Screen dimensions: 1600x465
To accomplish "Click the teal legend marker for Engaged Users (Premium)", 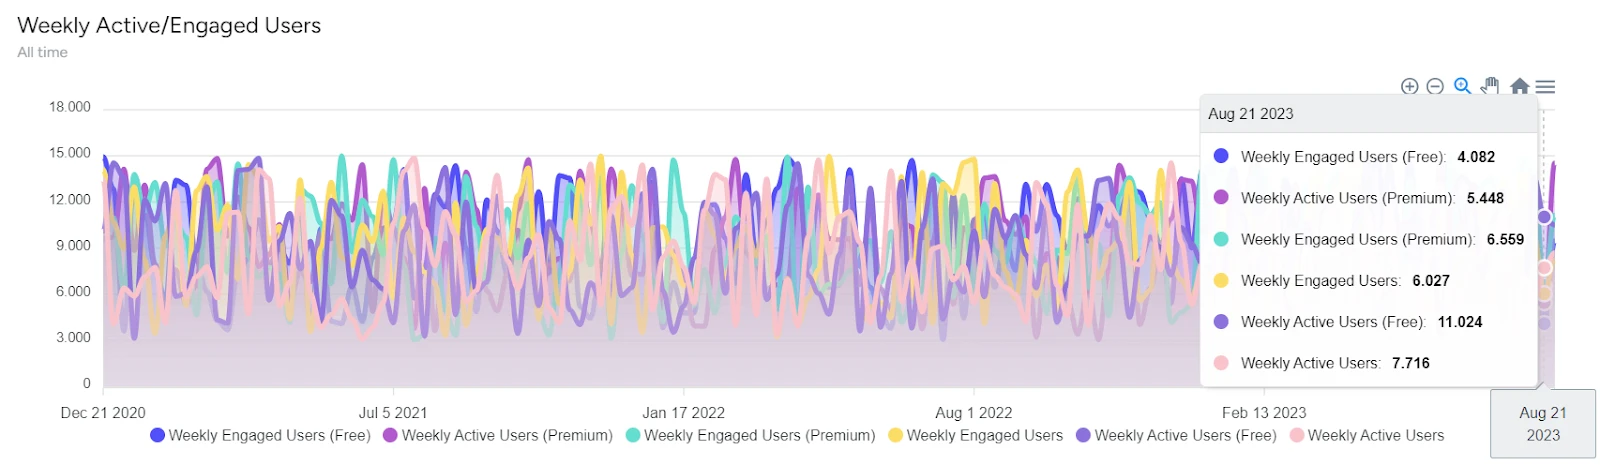I will pyautogui.click(x=632, y=435).
